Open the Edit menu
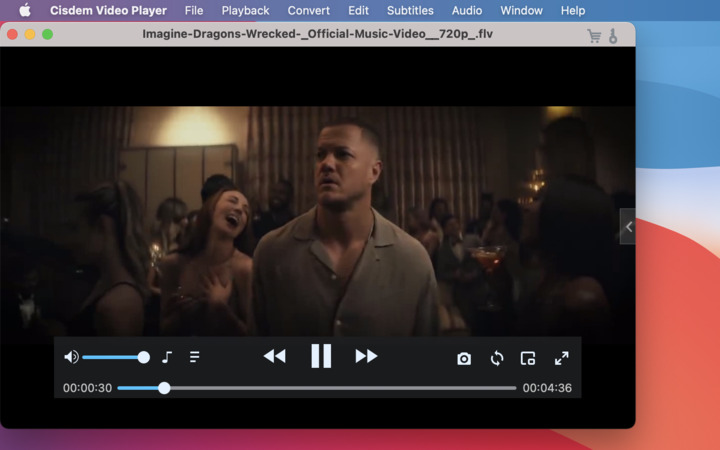Screen dimensions: 720x450 click(x=358, y=11)
